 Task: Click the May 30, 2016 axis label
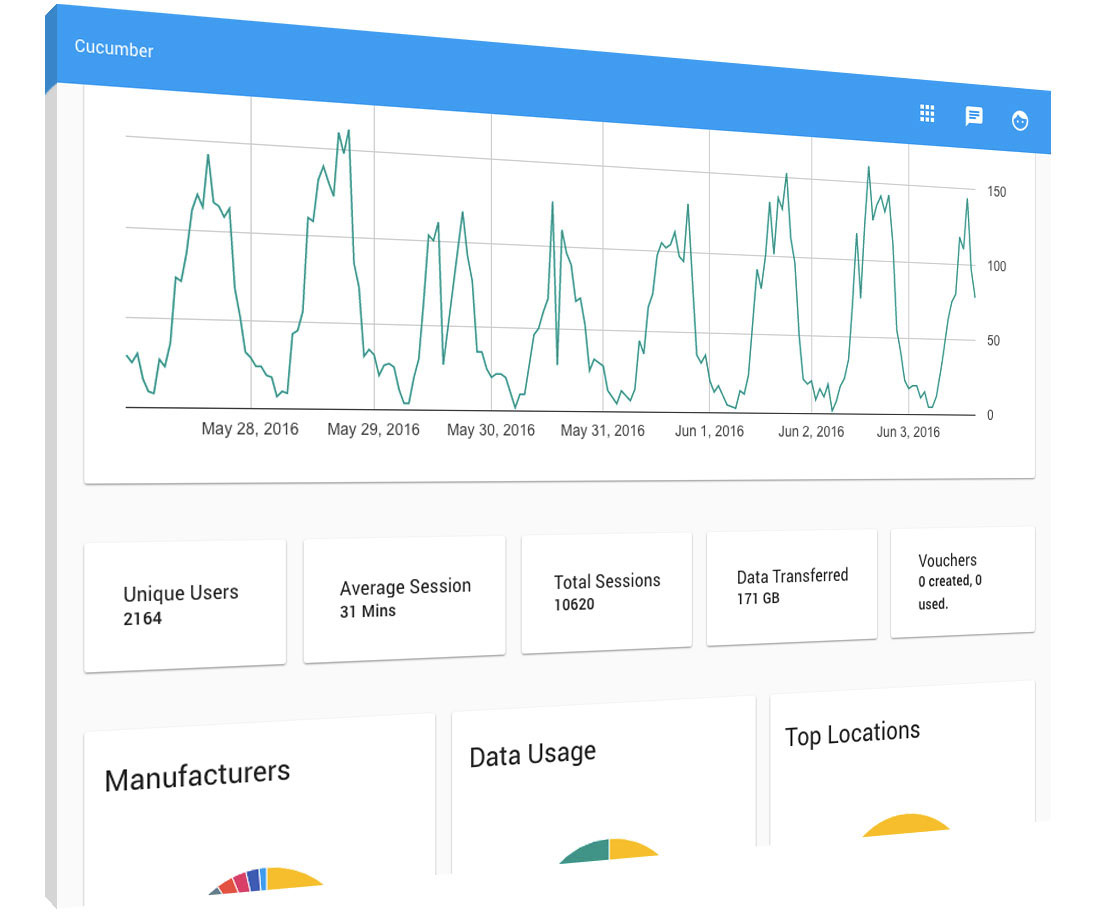[491, 430]
